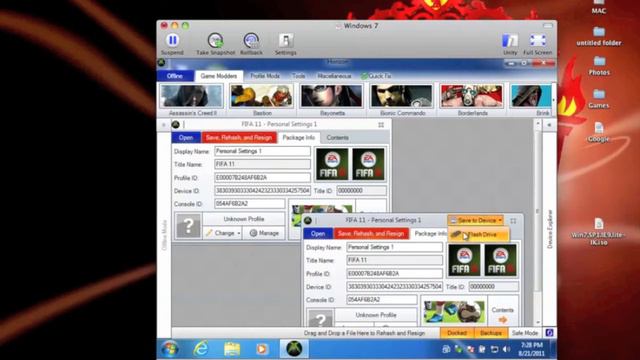Screen dimensions: 640x360
Task: Open Windows Media Player from the taskbar
Action: tap(262, 349)
